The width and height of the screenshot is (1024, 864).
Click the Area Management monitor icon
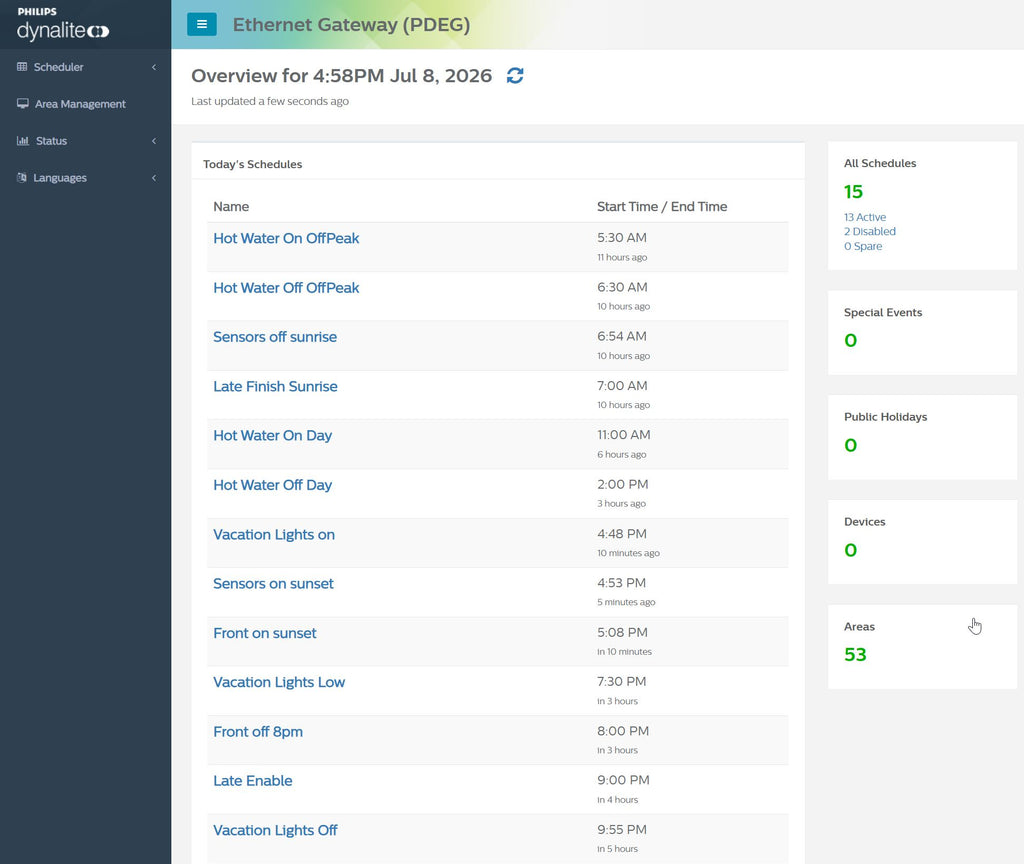tap(23, 103)
